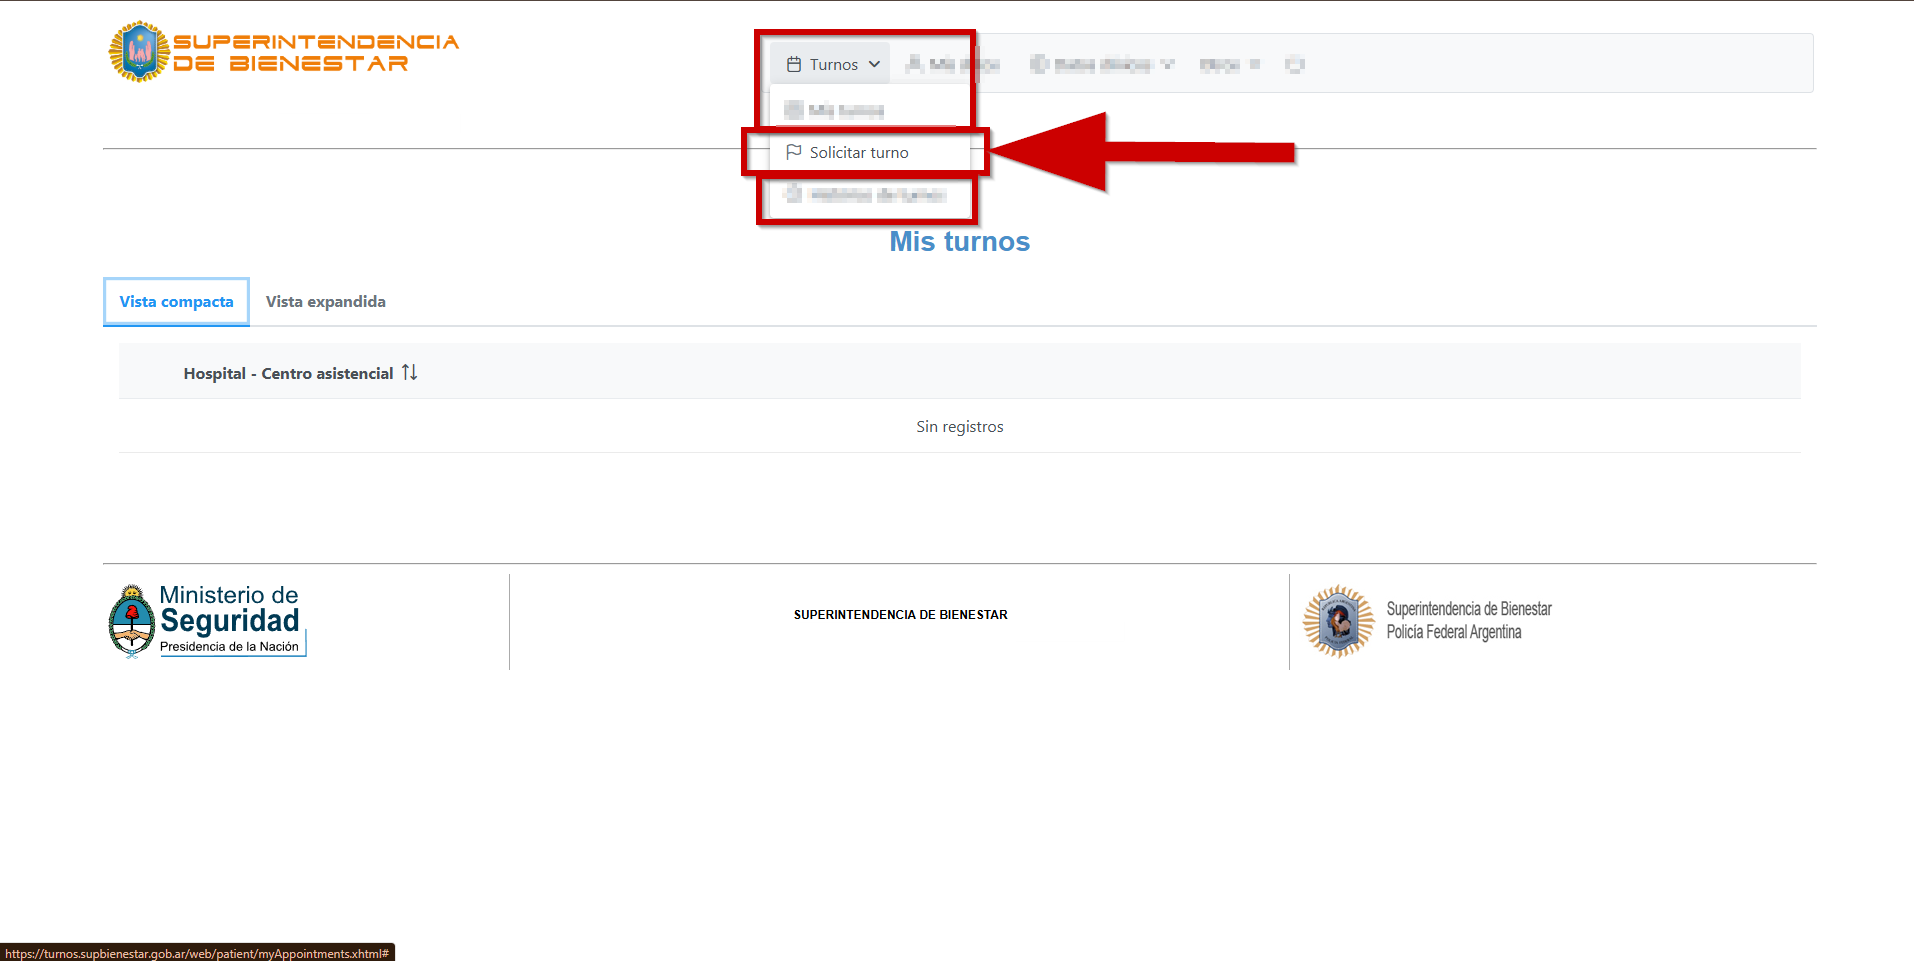Screen dimensions: 1914x961
Task: Click the Ministerio de Seguridad coat of arms
Action: click(131, 621)
